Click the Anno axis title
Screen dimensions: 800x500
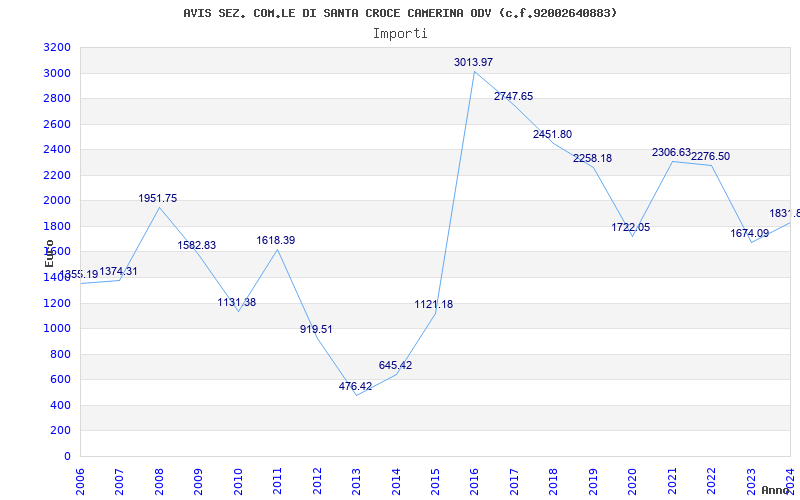[x=775, y=490]
